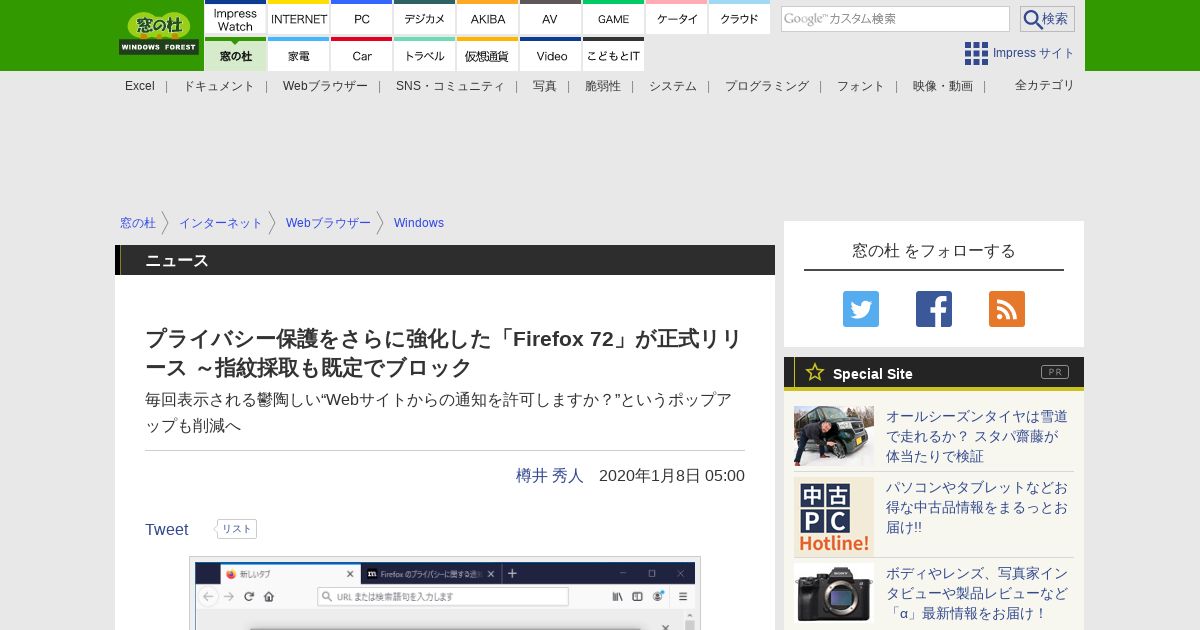Go to the 脆弱性 category
Image resolution: width=1200 pixels, height=630 pixels.
pos(603,86)
